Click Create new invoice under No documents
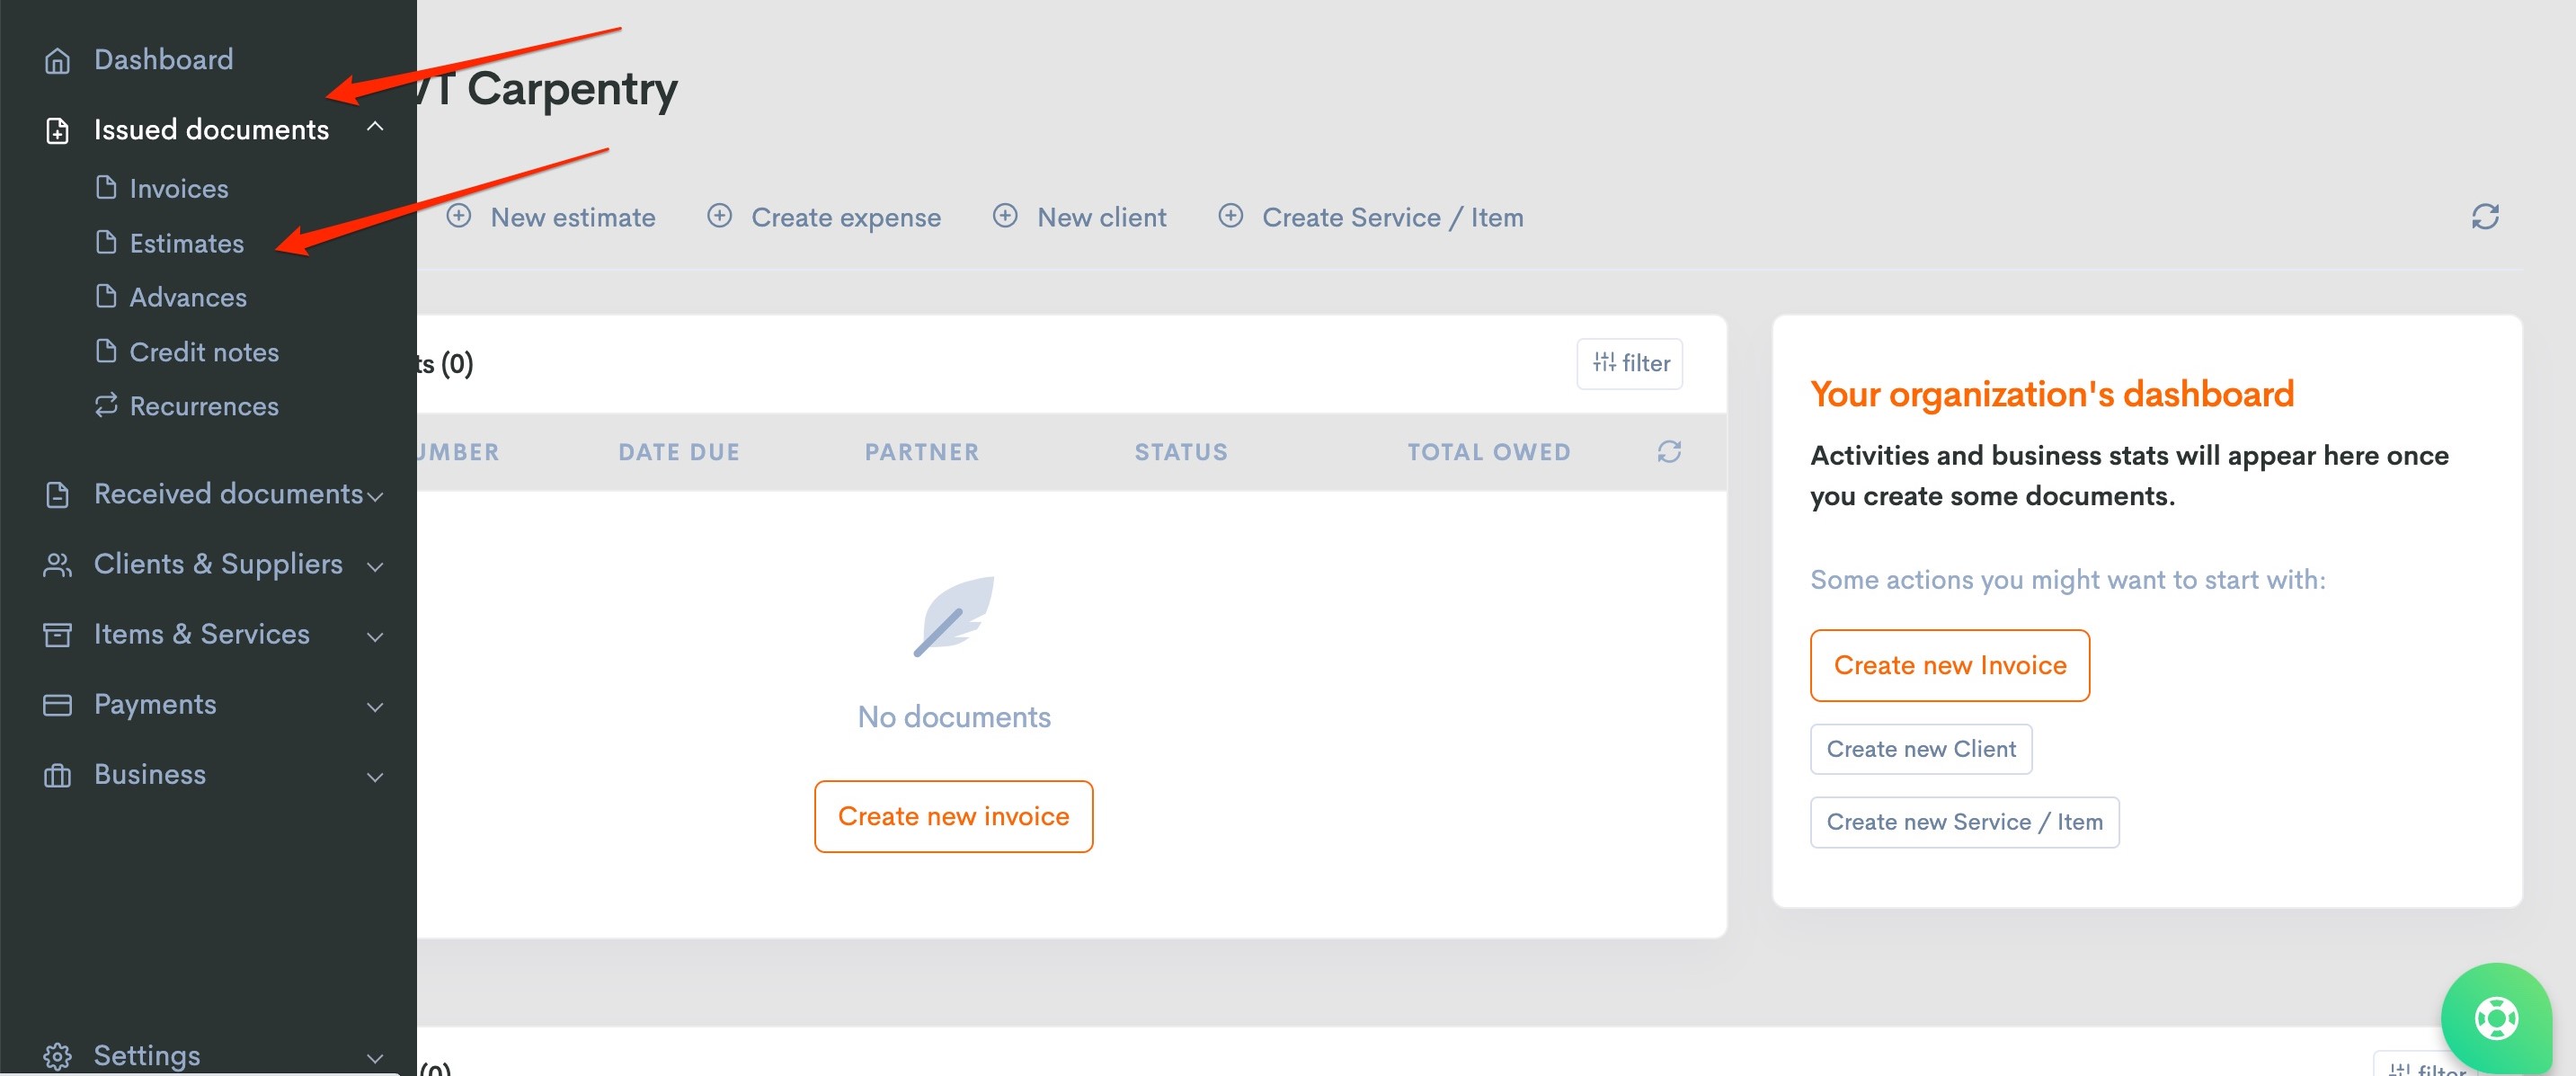The width and height of the screenshot is (2576, 1076). point(954,816)
